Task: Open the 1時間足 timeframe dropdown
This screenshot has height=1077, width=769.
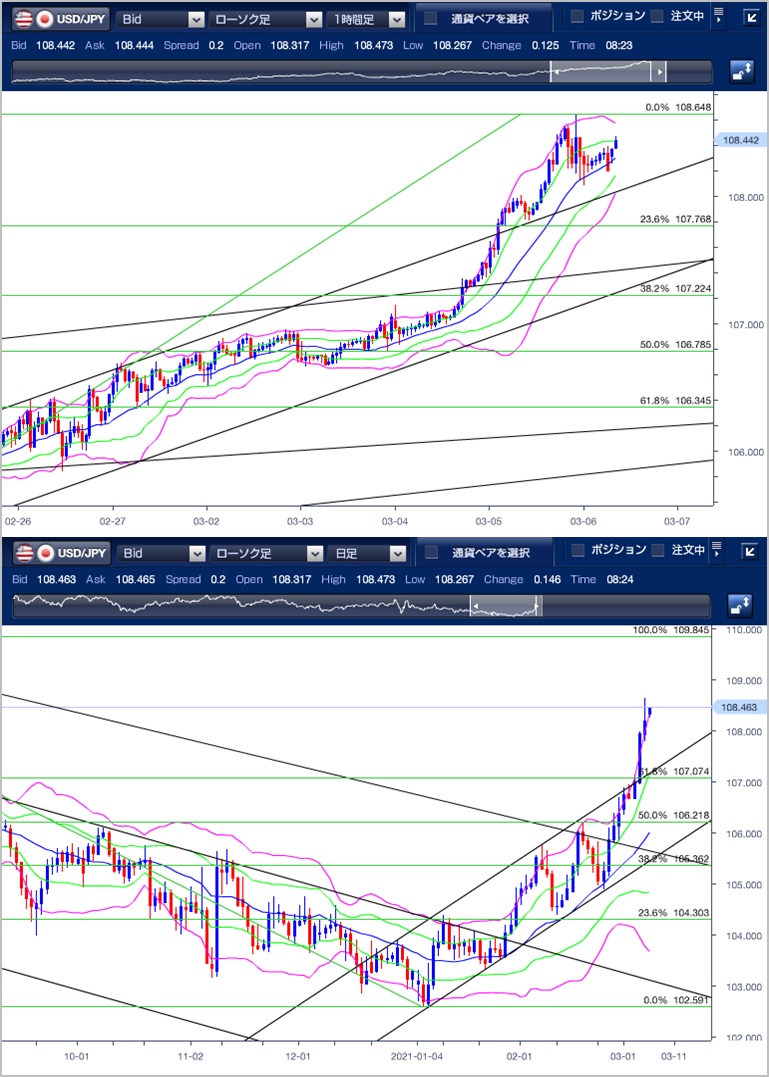Action: coord(368,19)
